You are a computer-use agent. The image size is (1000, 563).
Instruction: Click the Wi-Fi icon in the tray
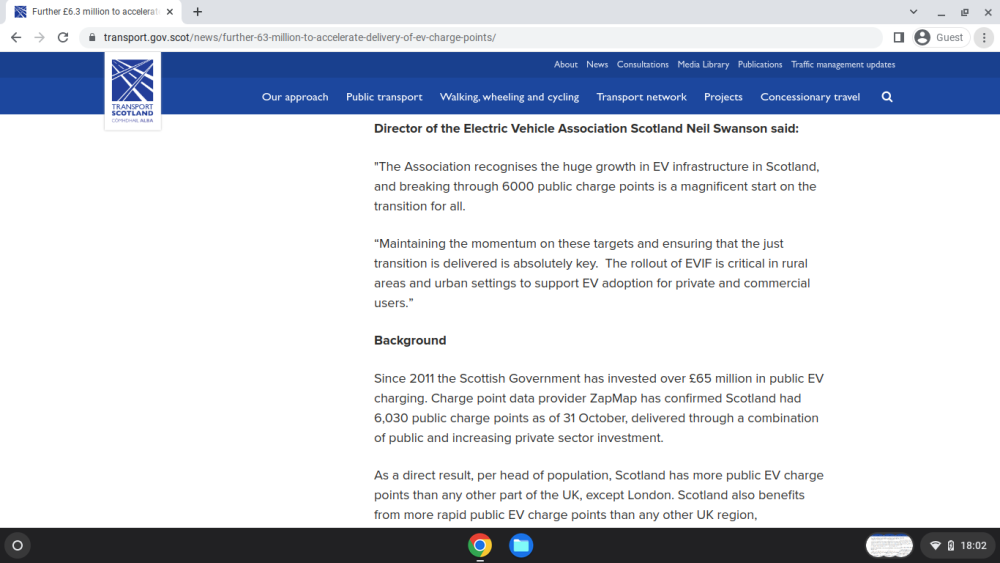click(x=936, y=546)
